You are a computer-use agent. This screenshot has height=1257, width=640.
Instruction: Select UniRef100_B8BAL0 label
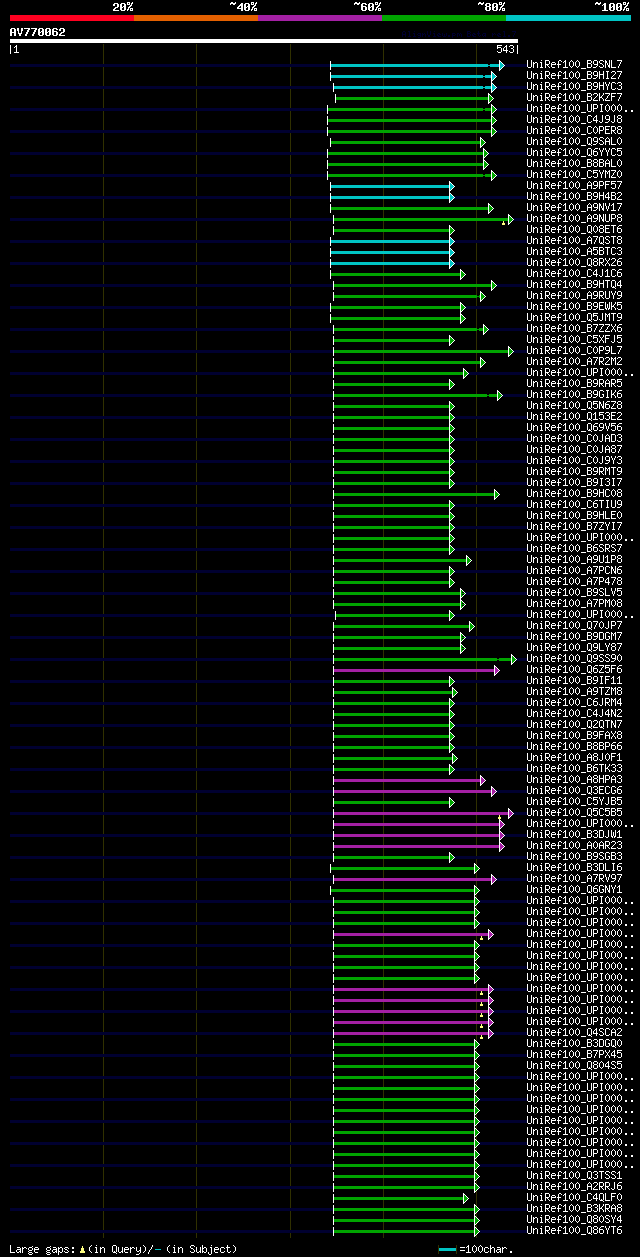(x=574, y=164)
